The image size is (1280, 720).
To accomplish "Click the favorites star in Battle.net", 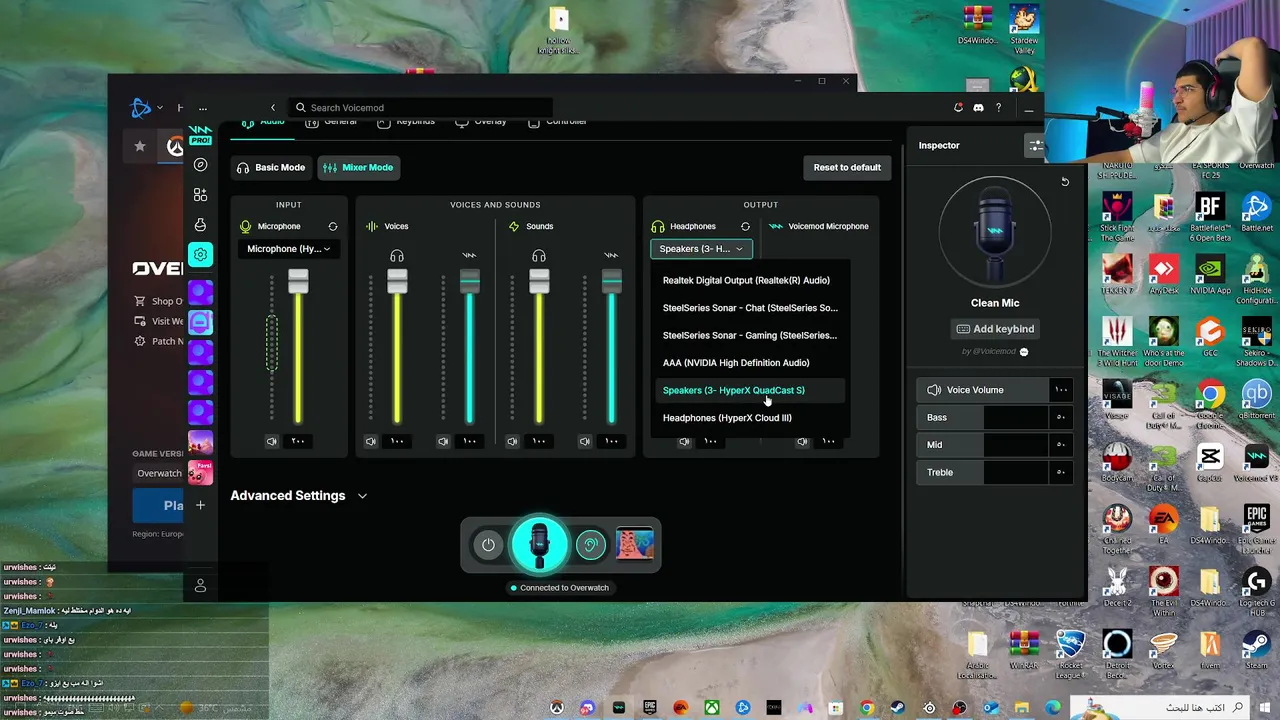I will [x=140, y=146].
